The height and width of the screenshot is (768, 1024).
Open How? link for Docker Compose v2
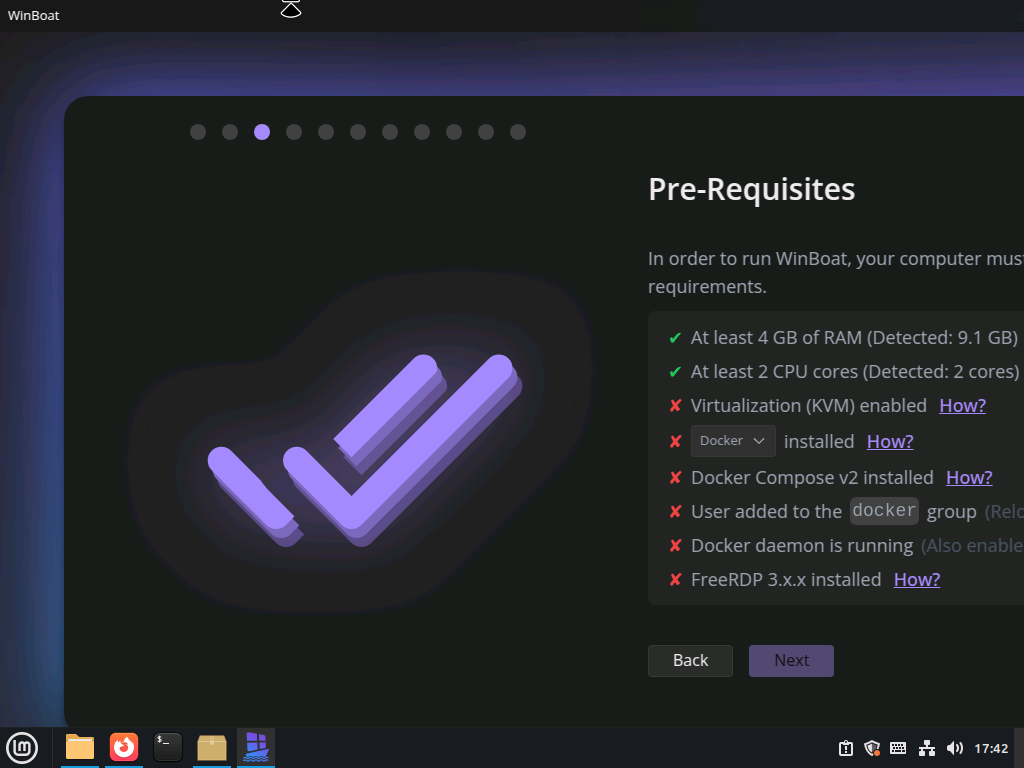(x=969, y=477)
